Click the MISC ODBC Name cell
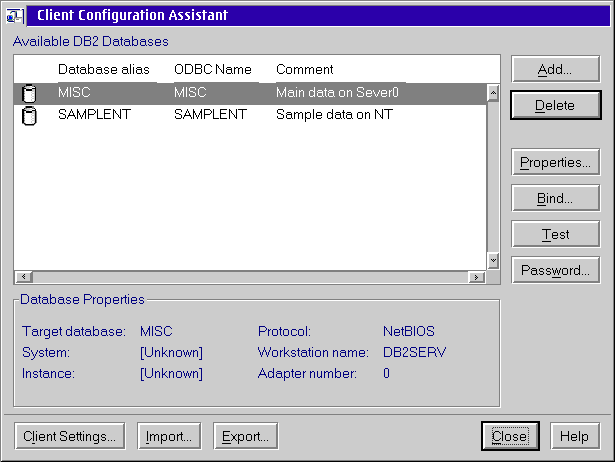Viewport: 615px width, 462px height. coord(190,93)
